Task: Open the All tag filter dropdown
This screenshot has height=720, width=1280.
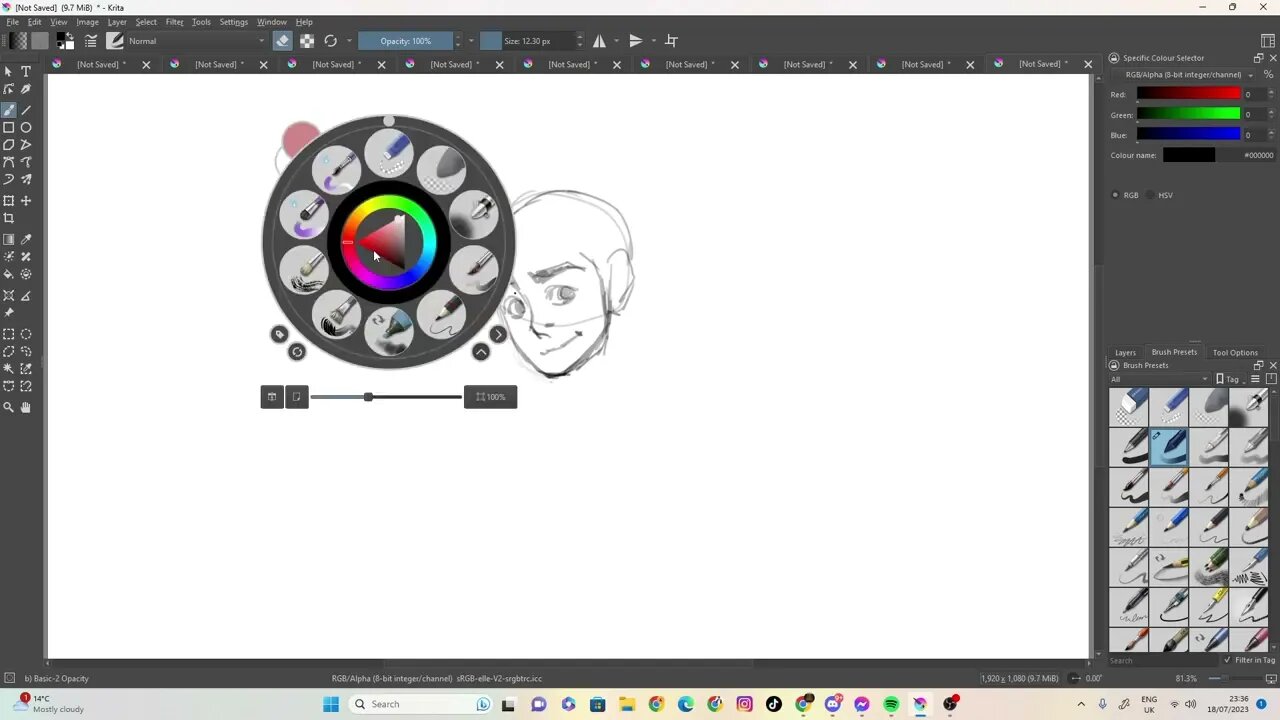Action: point(1160,379)
